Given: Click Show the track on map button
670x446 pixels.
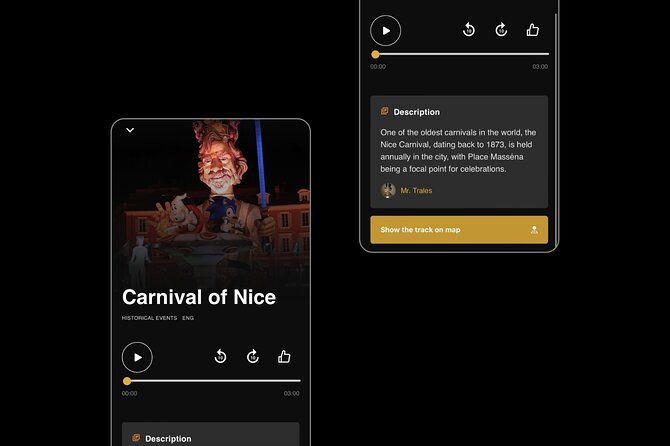Looking at the screenshot, I should click(459, 230).
